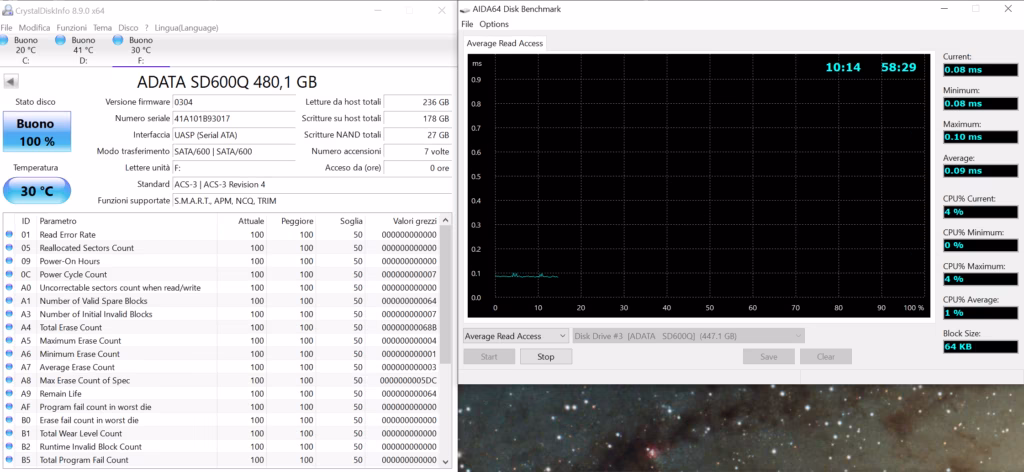This screenshot has height=472, width=1024.
Task: Click Letture da host totali value 236 GB
Action: 418,102
